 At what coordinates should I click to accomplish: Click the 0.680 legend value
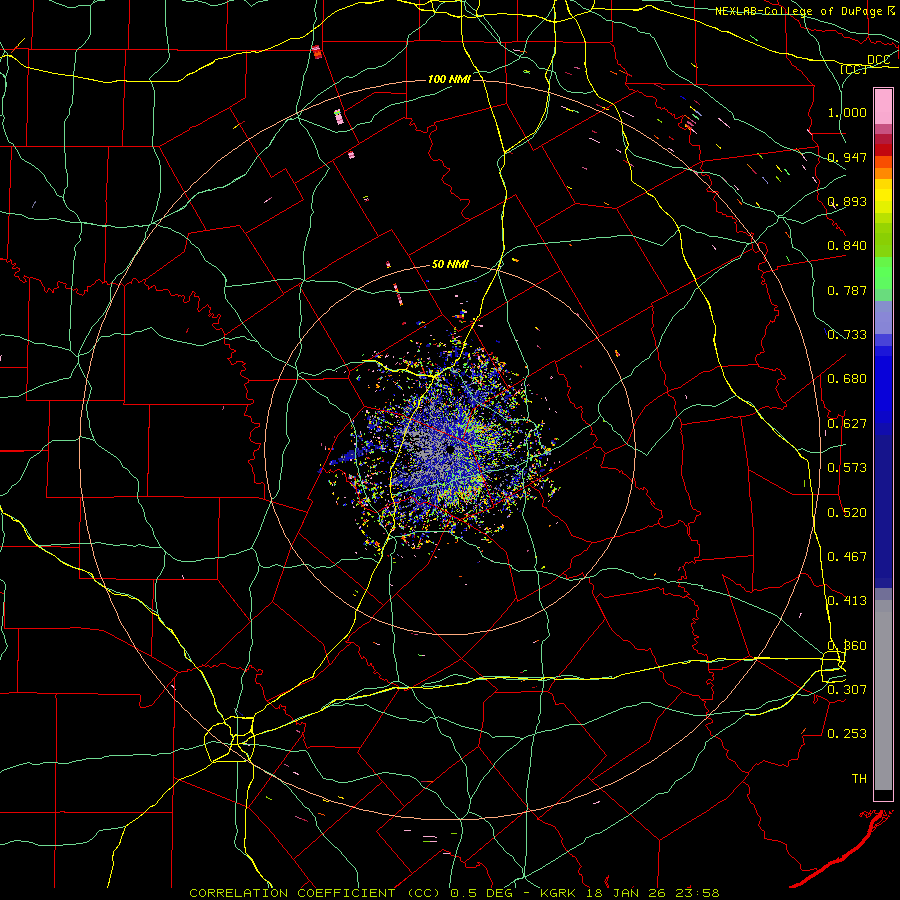(x=847, y=379)
